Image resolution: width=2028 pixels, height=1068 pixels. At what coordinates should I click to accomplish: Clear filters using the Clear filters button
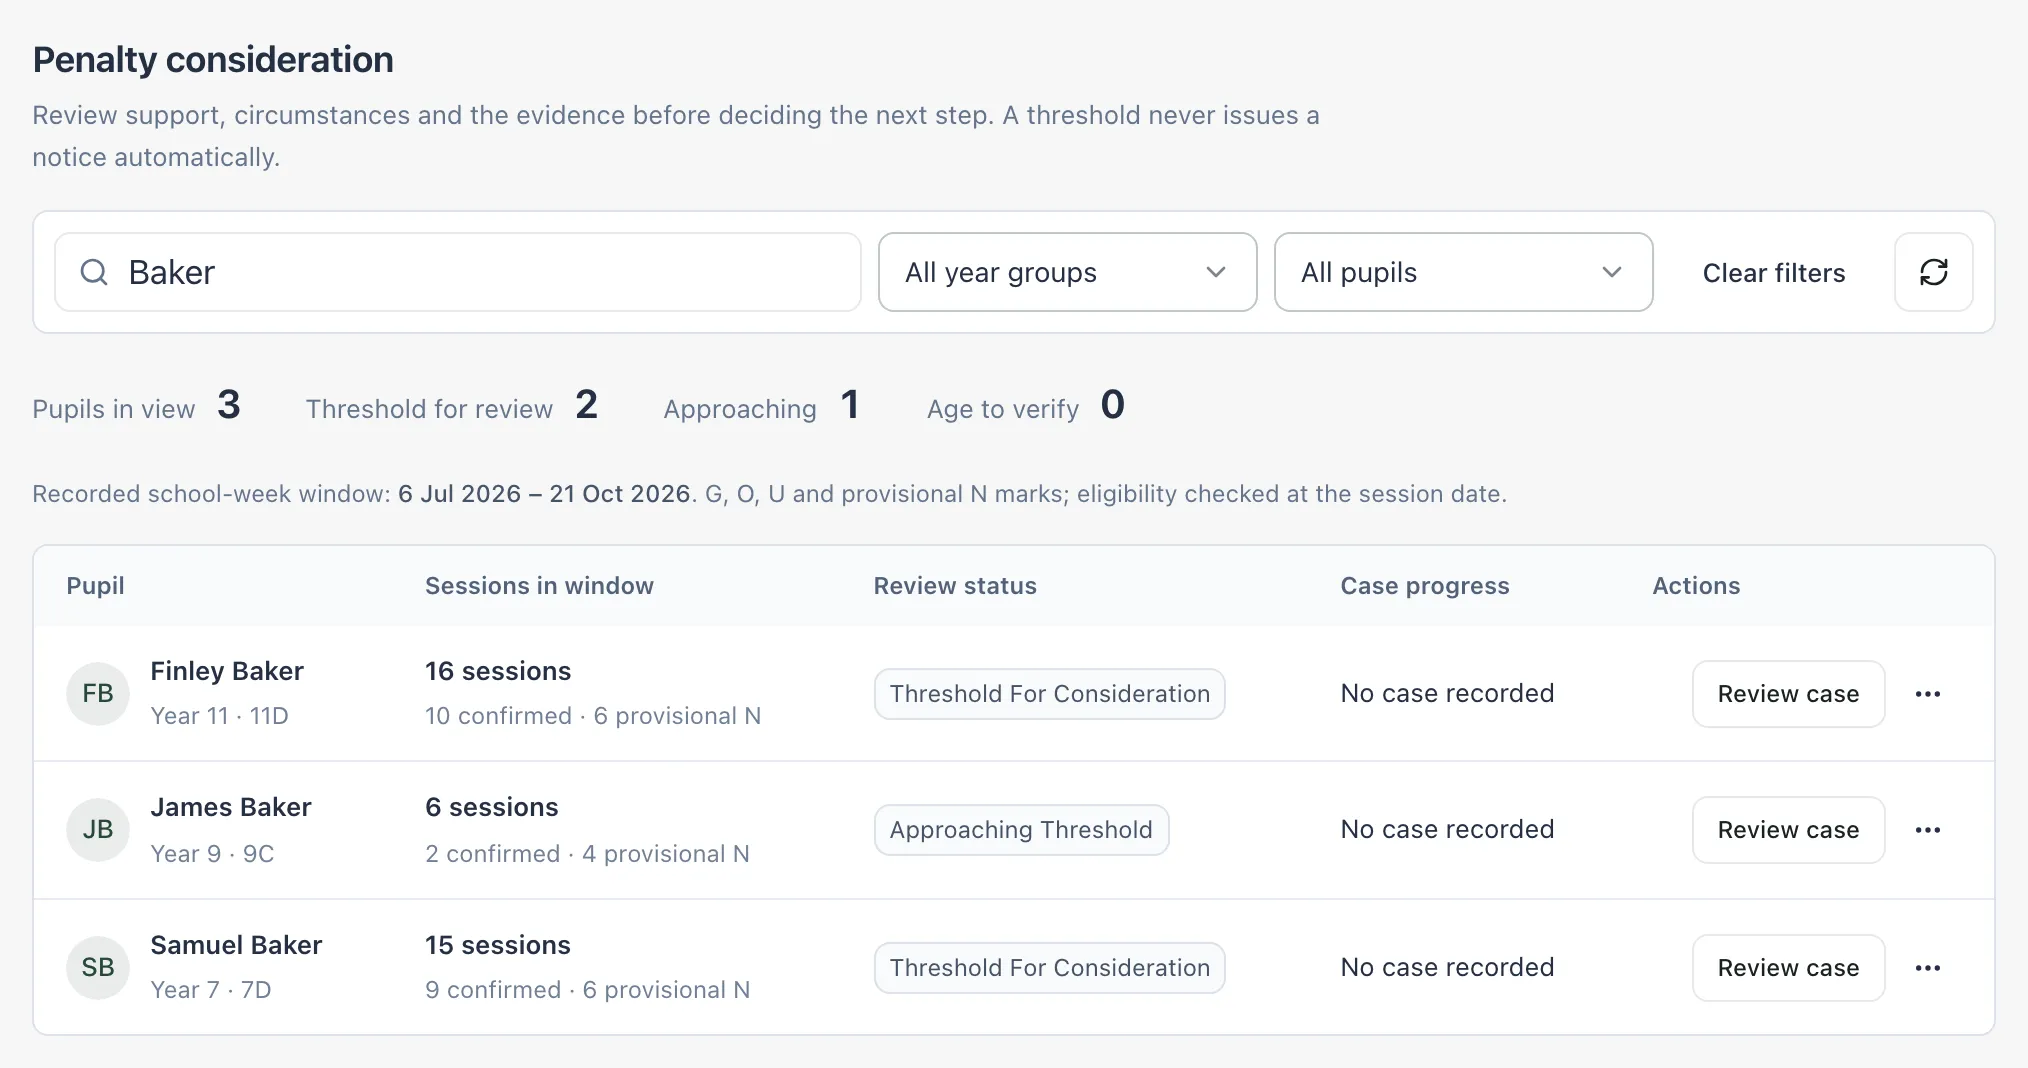click(x=1774, y=273)
